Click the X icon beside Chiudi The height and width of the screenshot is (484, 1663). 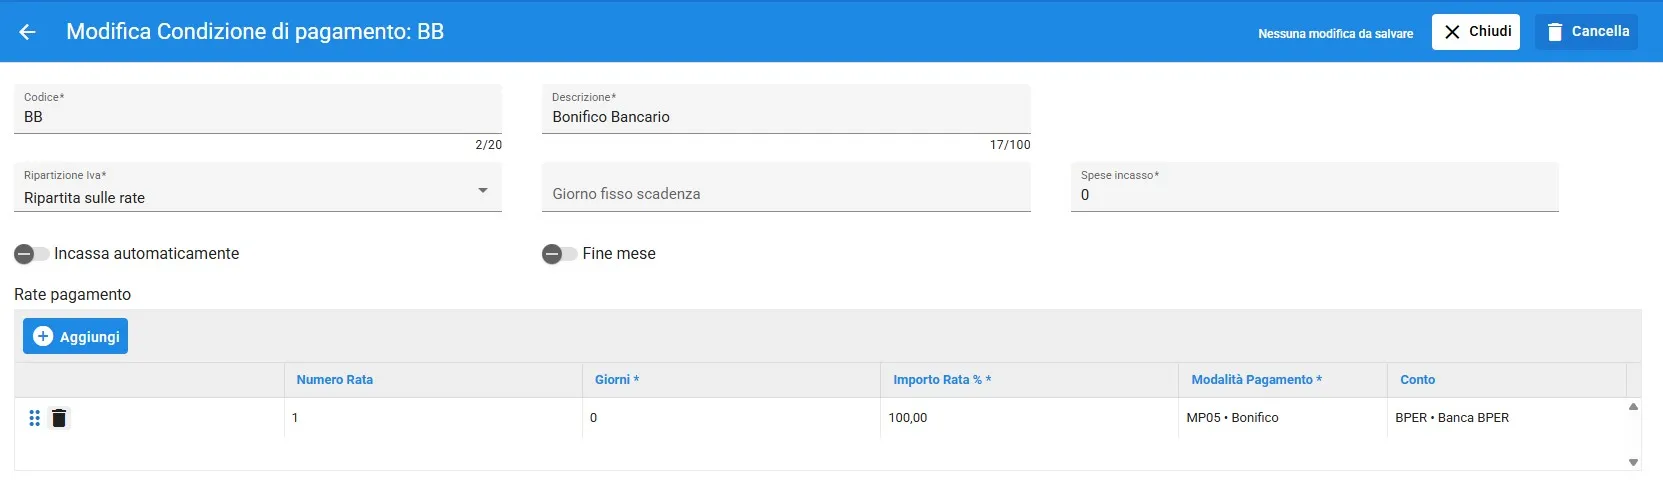1452,32
